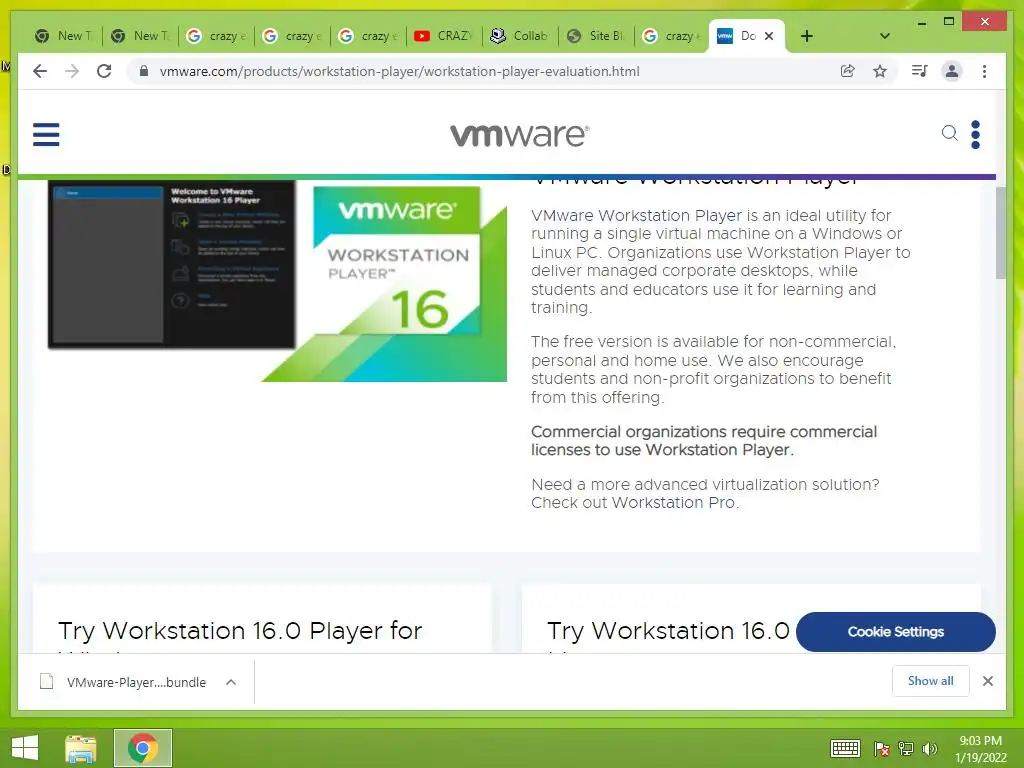The image size is (1024, 768).
Task: Click the browser forward arrow
Action: (72, 71)
